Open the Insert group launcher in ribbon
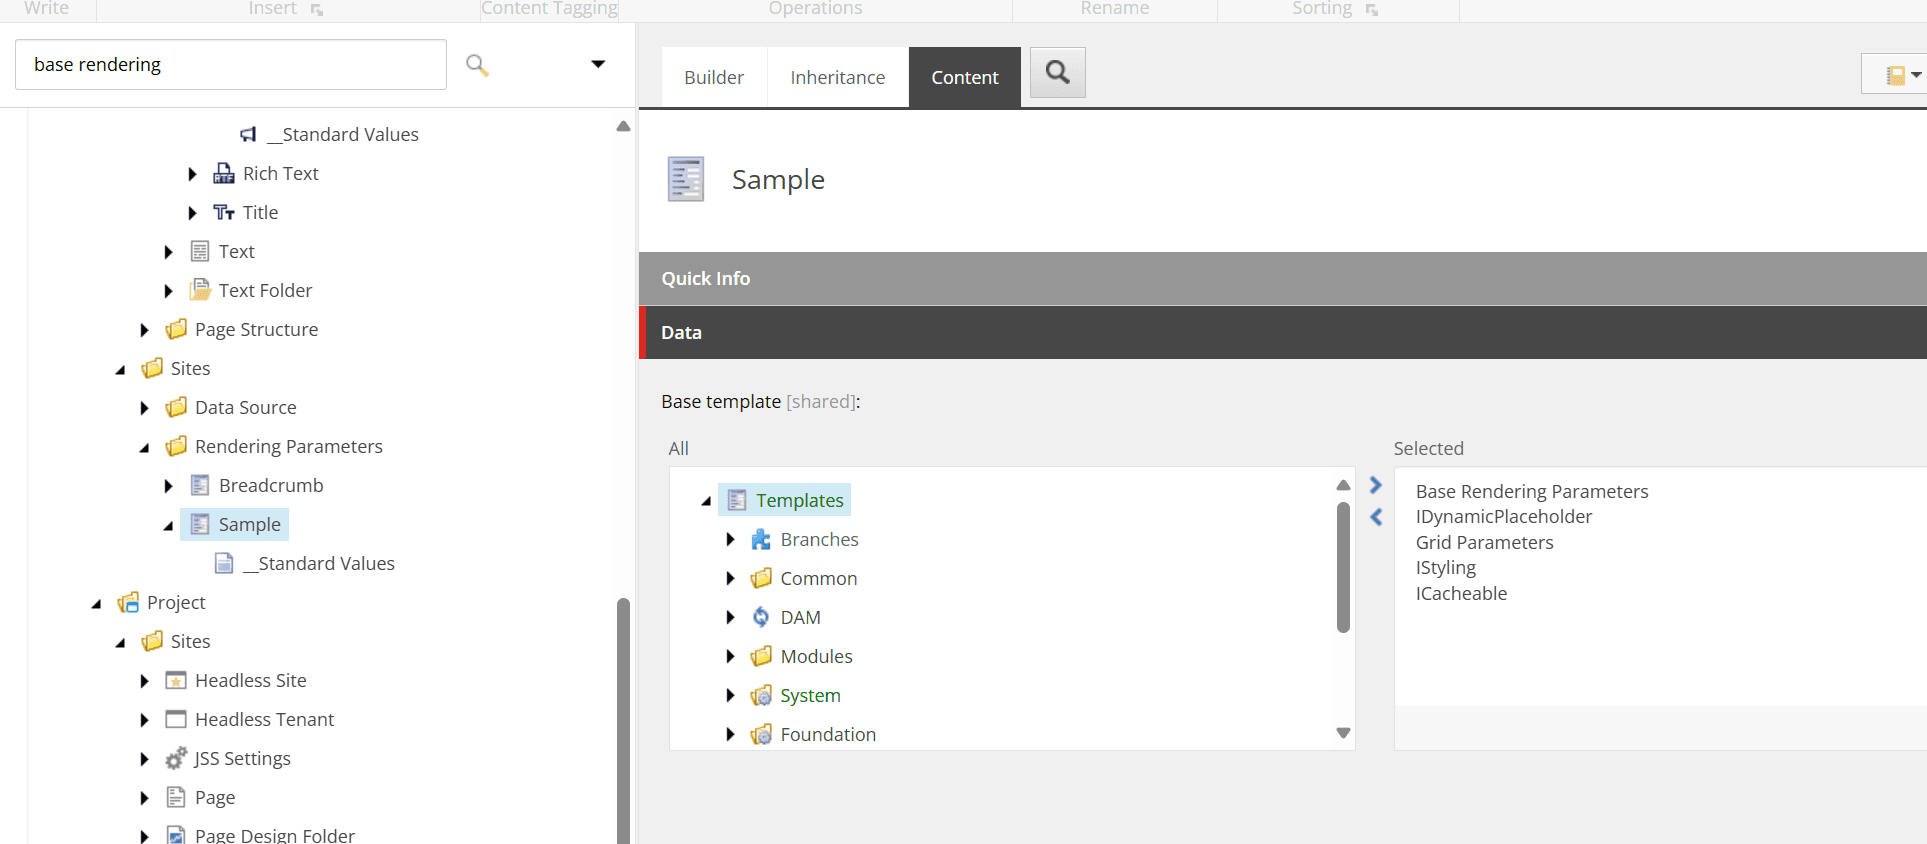 pos(316,10)
